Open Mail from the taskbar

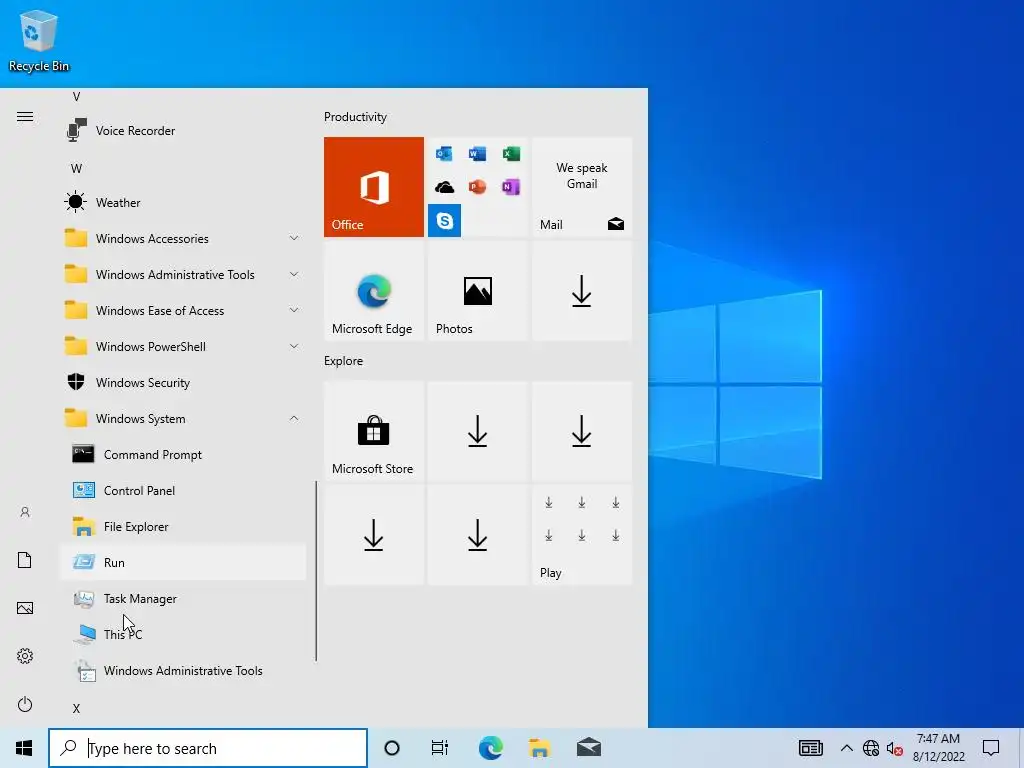tap(589, 748)
